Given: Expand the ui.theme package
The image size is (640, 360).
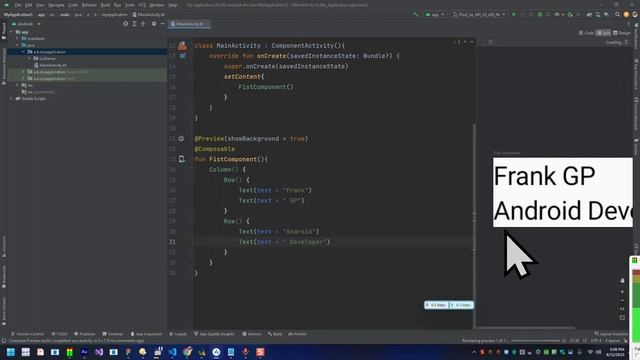Looking at the screenshot, I should tap(29, 58).
